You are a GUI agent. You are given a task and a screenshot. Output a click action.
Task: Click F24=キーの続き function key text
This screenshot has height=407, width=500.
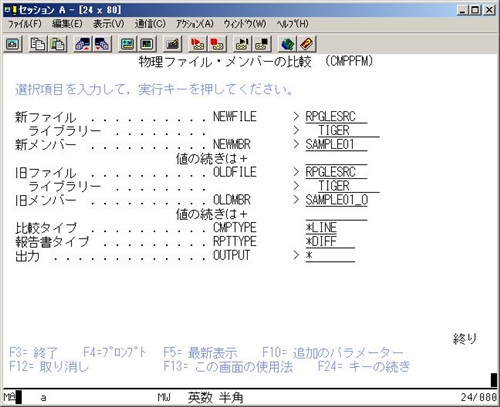tap(364, 367)
